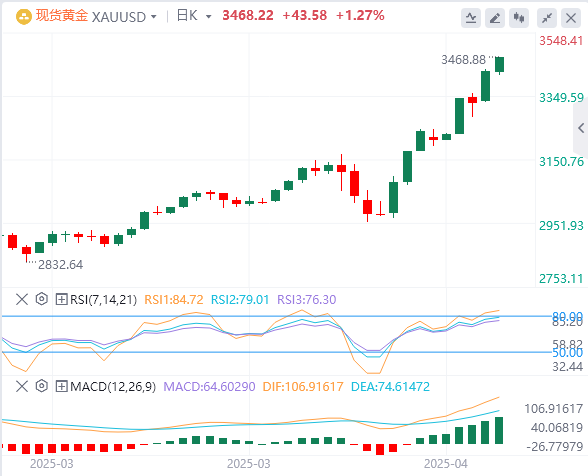Click the 现货黄金 symbol name
This screenshot has height=476, width=588.
(x=62, y=16)
